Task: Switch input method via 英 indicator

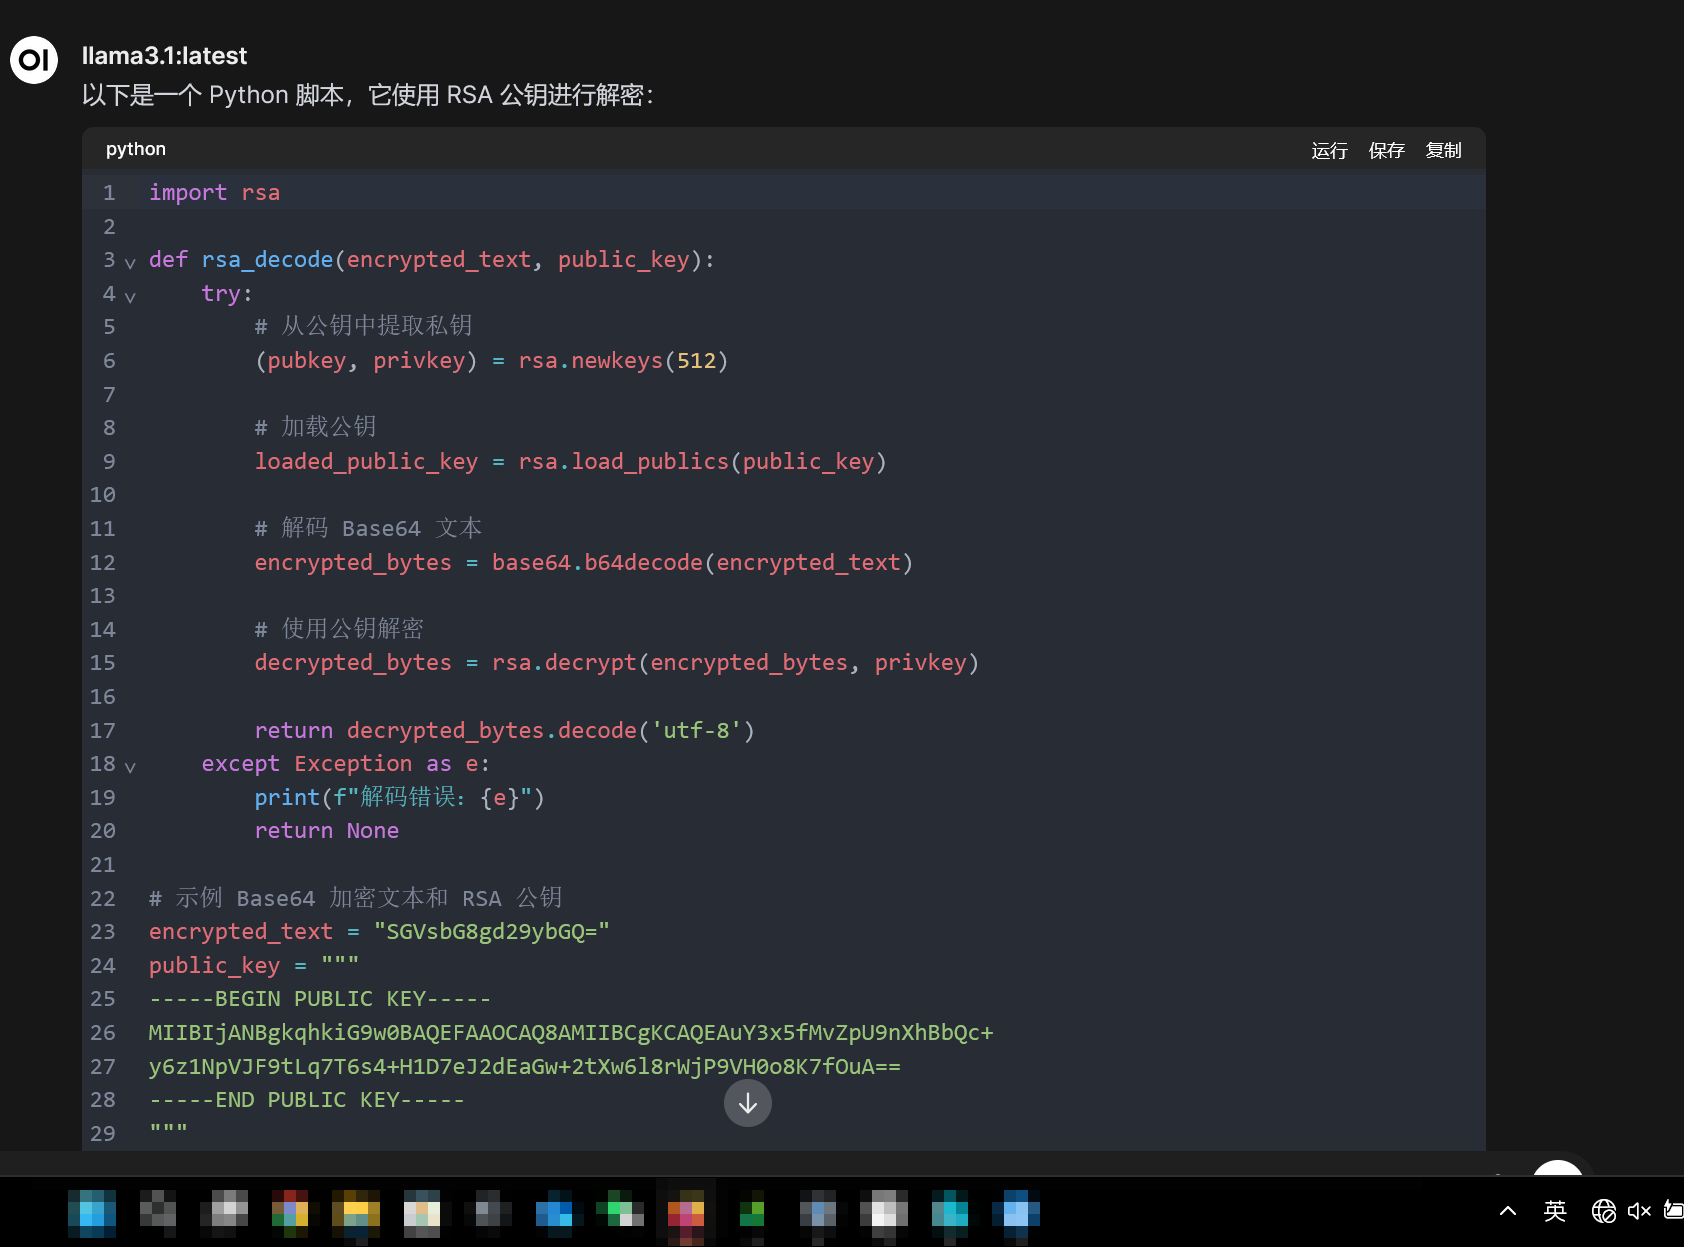Action: [1555, 1211]
